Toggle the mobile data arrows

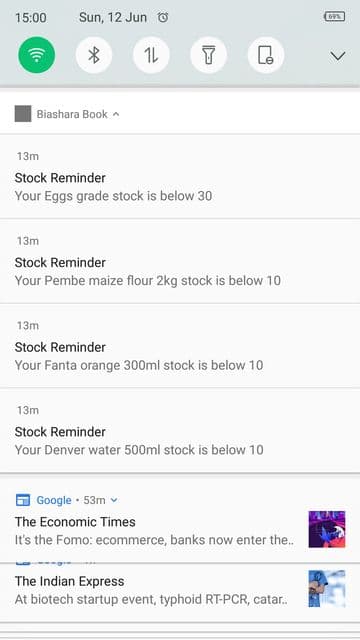point(151,55)
